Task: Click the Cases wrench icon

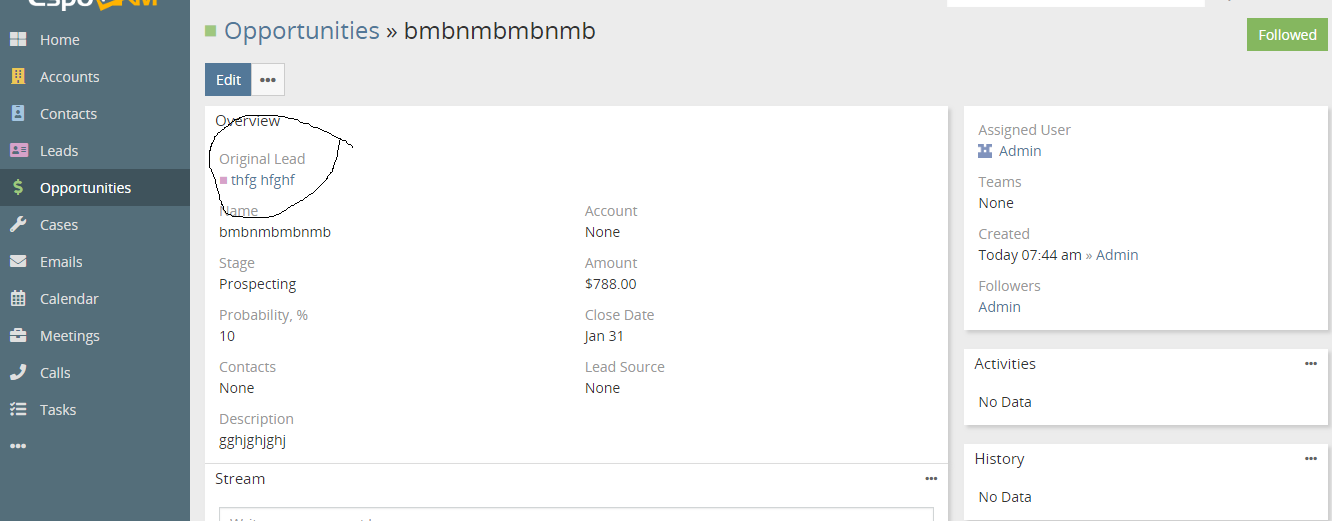Action: [x=18, y=225]
